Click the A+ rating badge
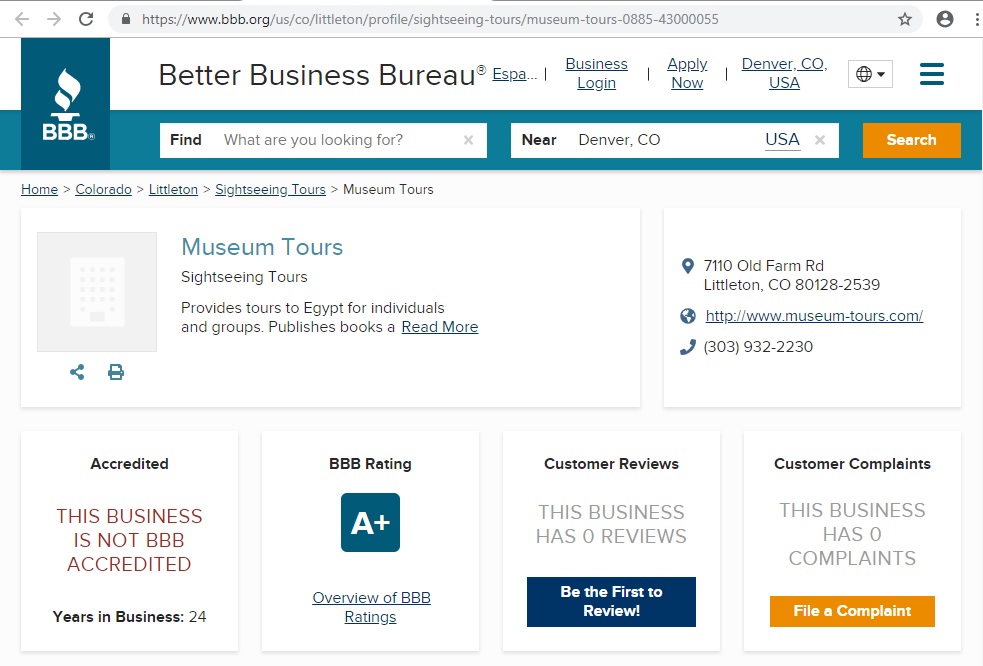Screen dimensions: 983x666 coord(371,522)
